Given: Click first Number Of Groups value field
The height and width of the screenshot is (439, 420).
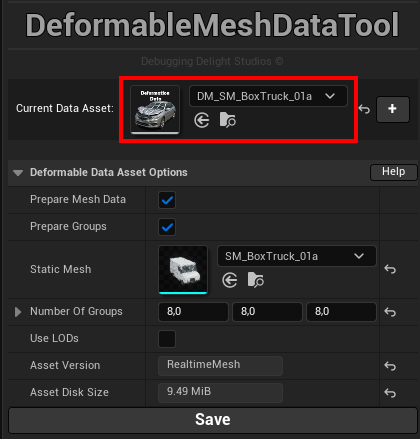Looking at the screenshot, I should point(193,312).
